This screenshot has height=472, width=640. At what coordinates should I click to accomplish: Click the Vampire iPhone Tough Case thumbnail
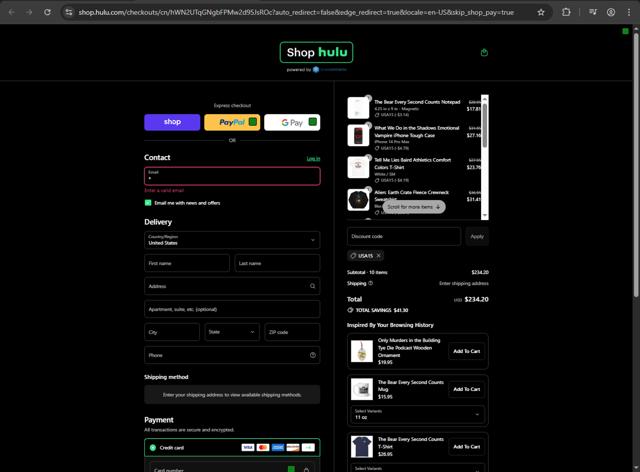tap(358, 135)
